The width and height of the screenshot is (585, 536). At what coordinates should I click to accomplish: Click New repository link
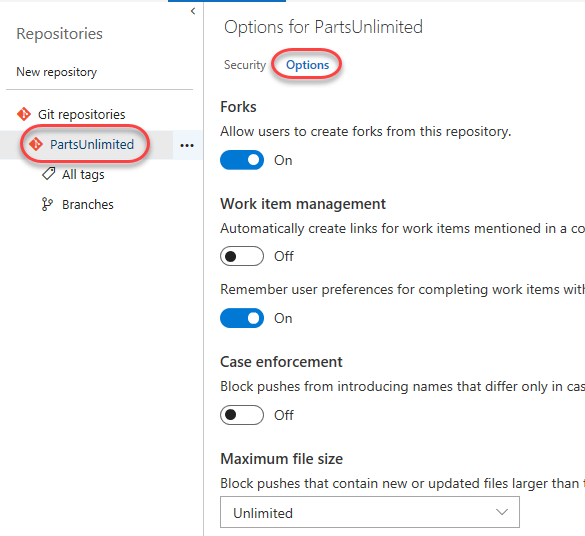[57, 72]
